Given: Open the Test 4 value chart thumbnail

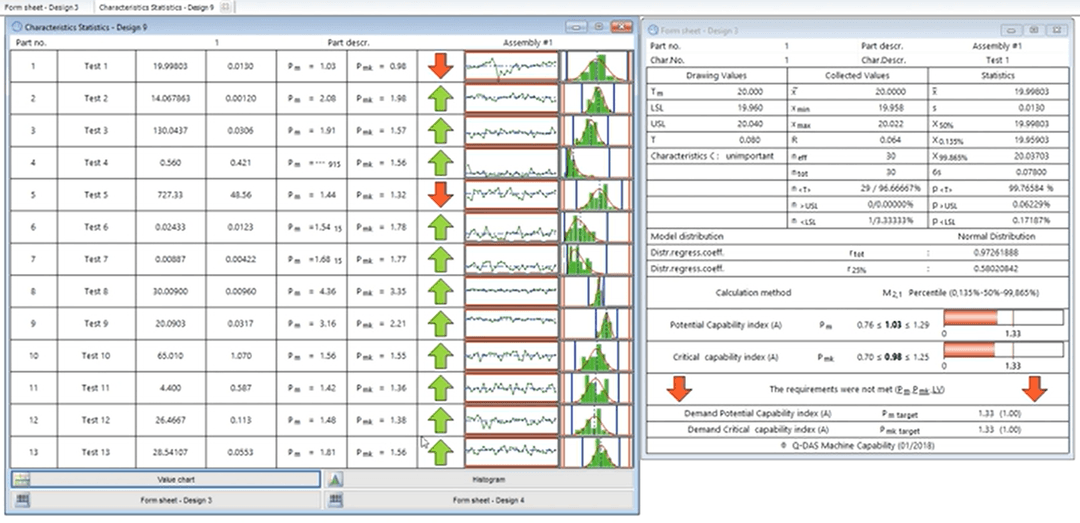Looking at the screenshot, I should click(511, 163).
